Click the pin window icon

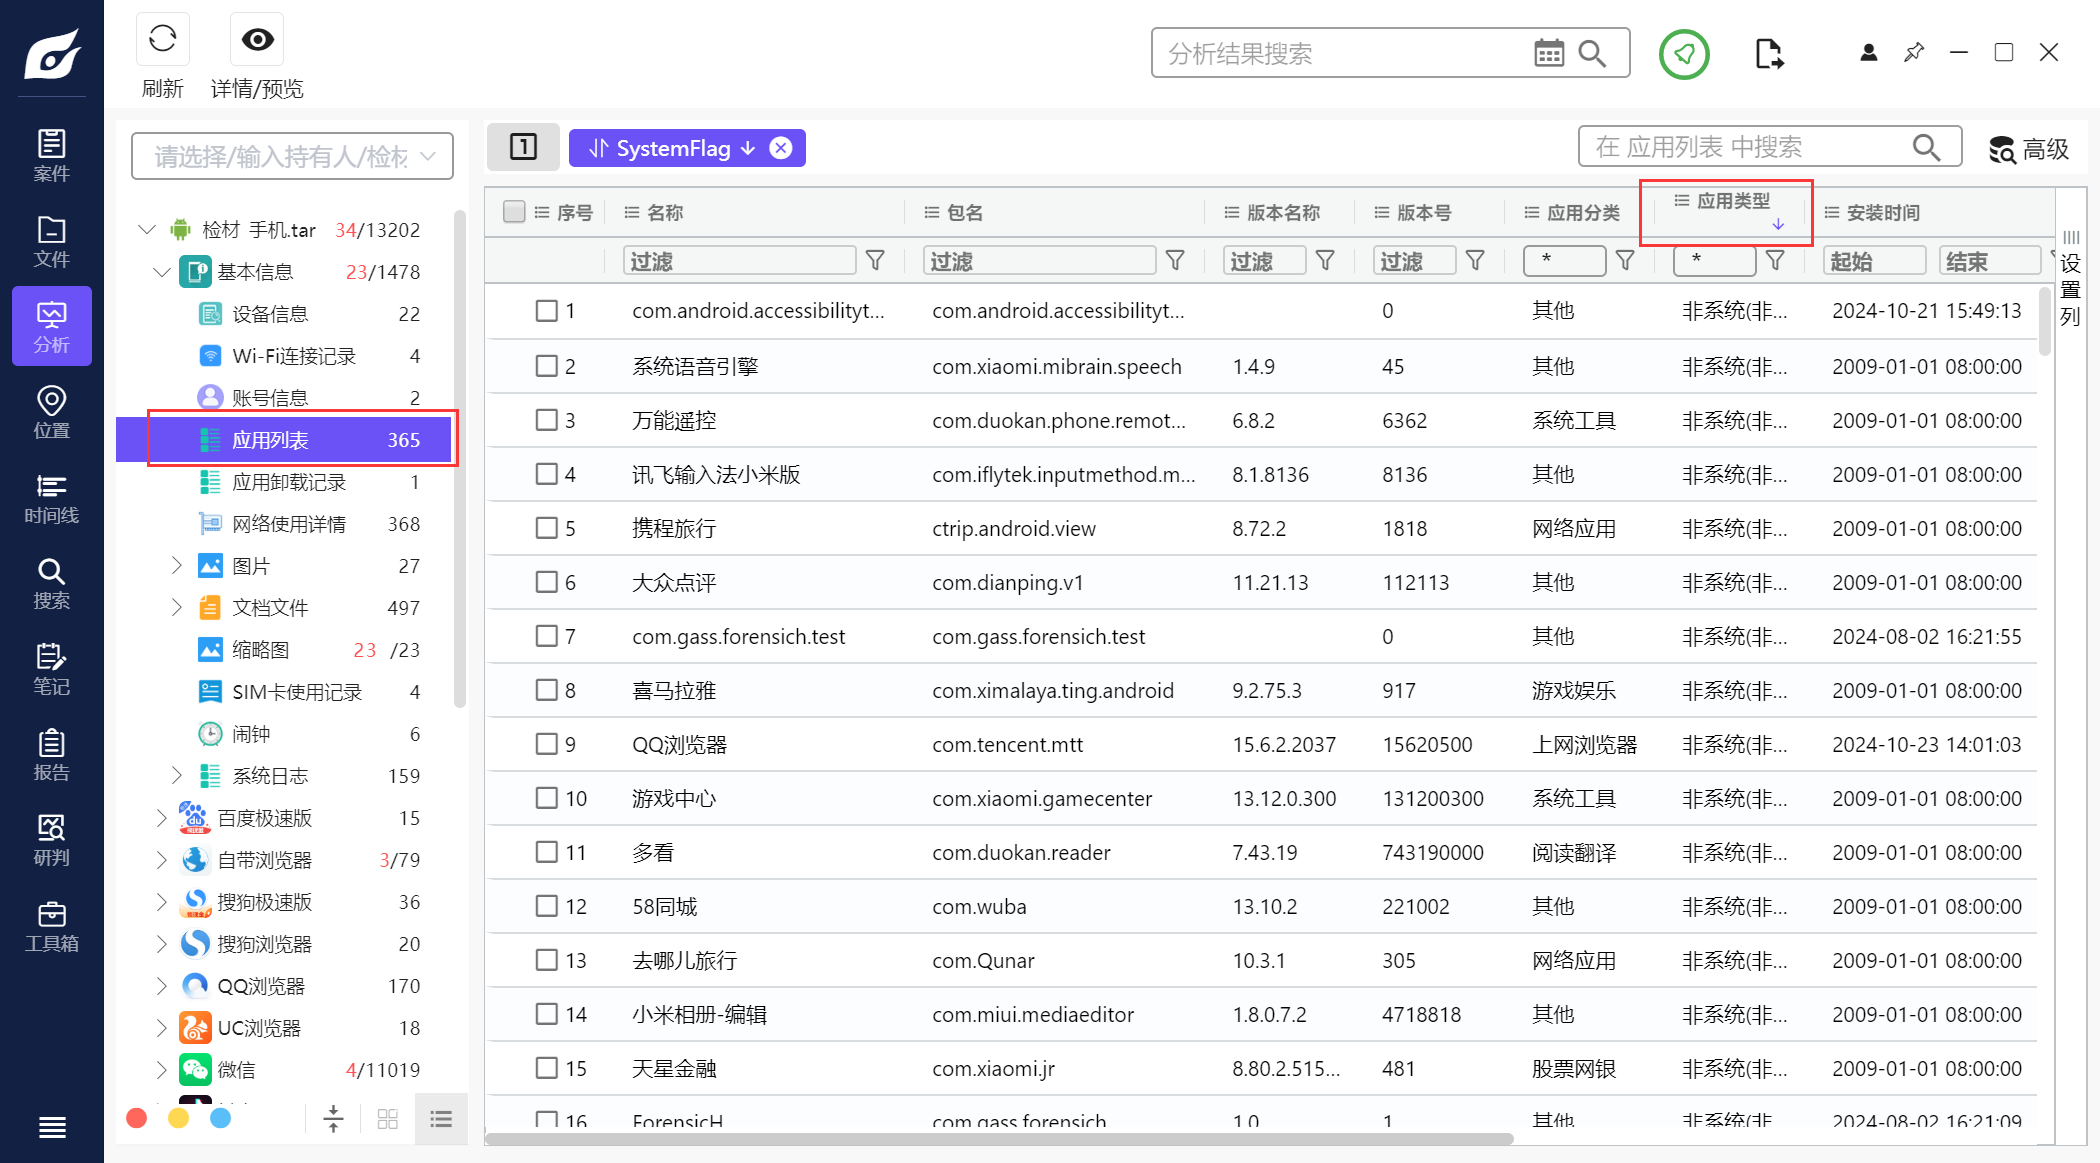pos(1914,53)
